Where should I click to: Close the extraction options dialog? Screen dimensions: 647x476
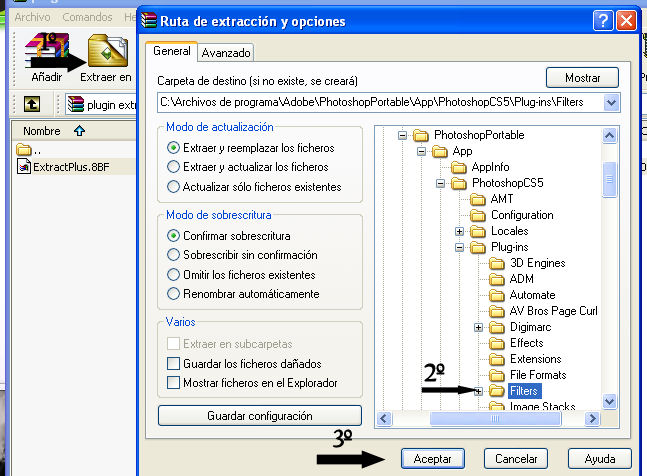coord(626,21)
